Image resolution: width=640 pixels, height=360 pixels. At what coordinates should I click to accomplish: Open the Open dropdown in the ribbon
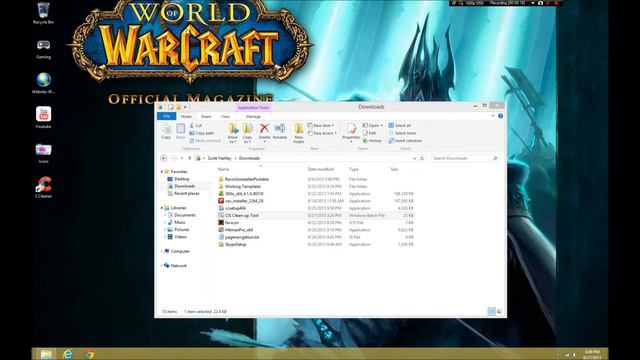(372, 125)
